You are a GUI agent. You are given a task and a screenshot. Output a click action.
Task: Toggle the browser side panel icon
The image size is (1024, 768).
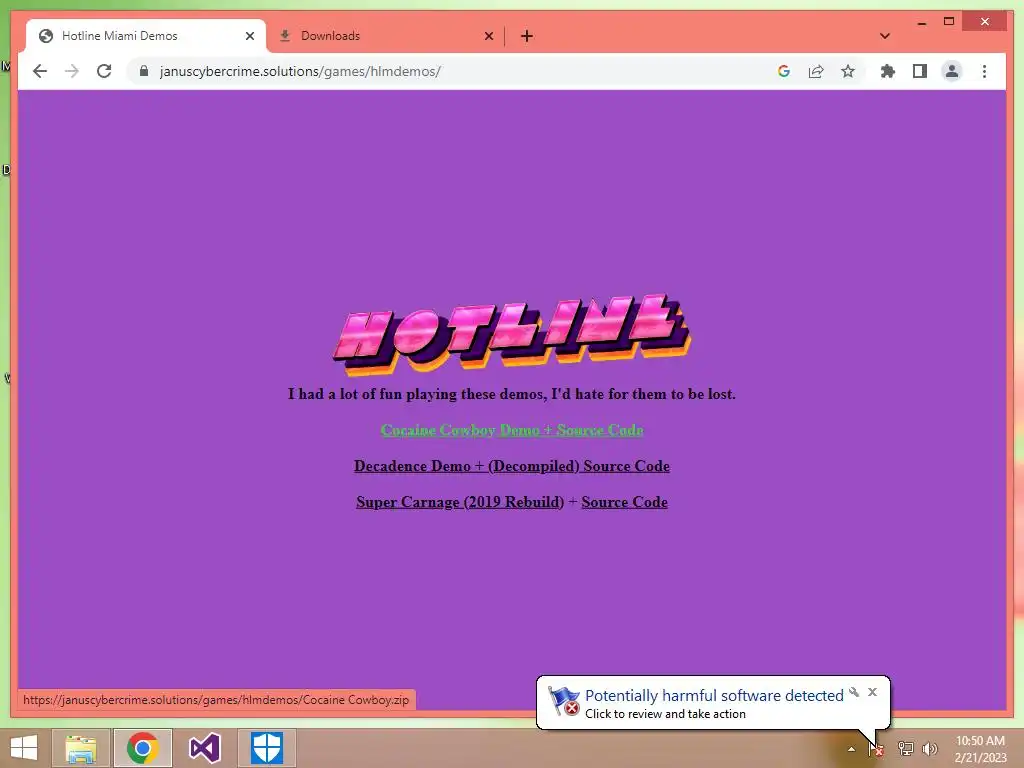coord(920,71)
